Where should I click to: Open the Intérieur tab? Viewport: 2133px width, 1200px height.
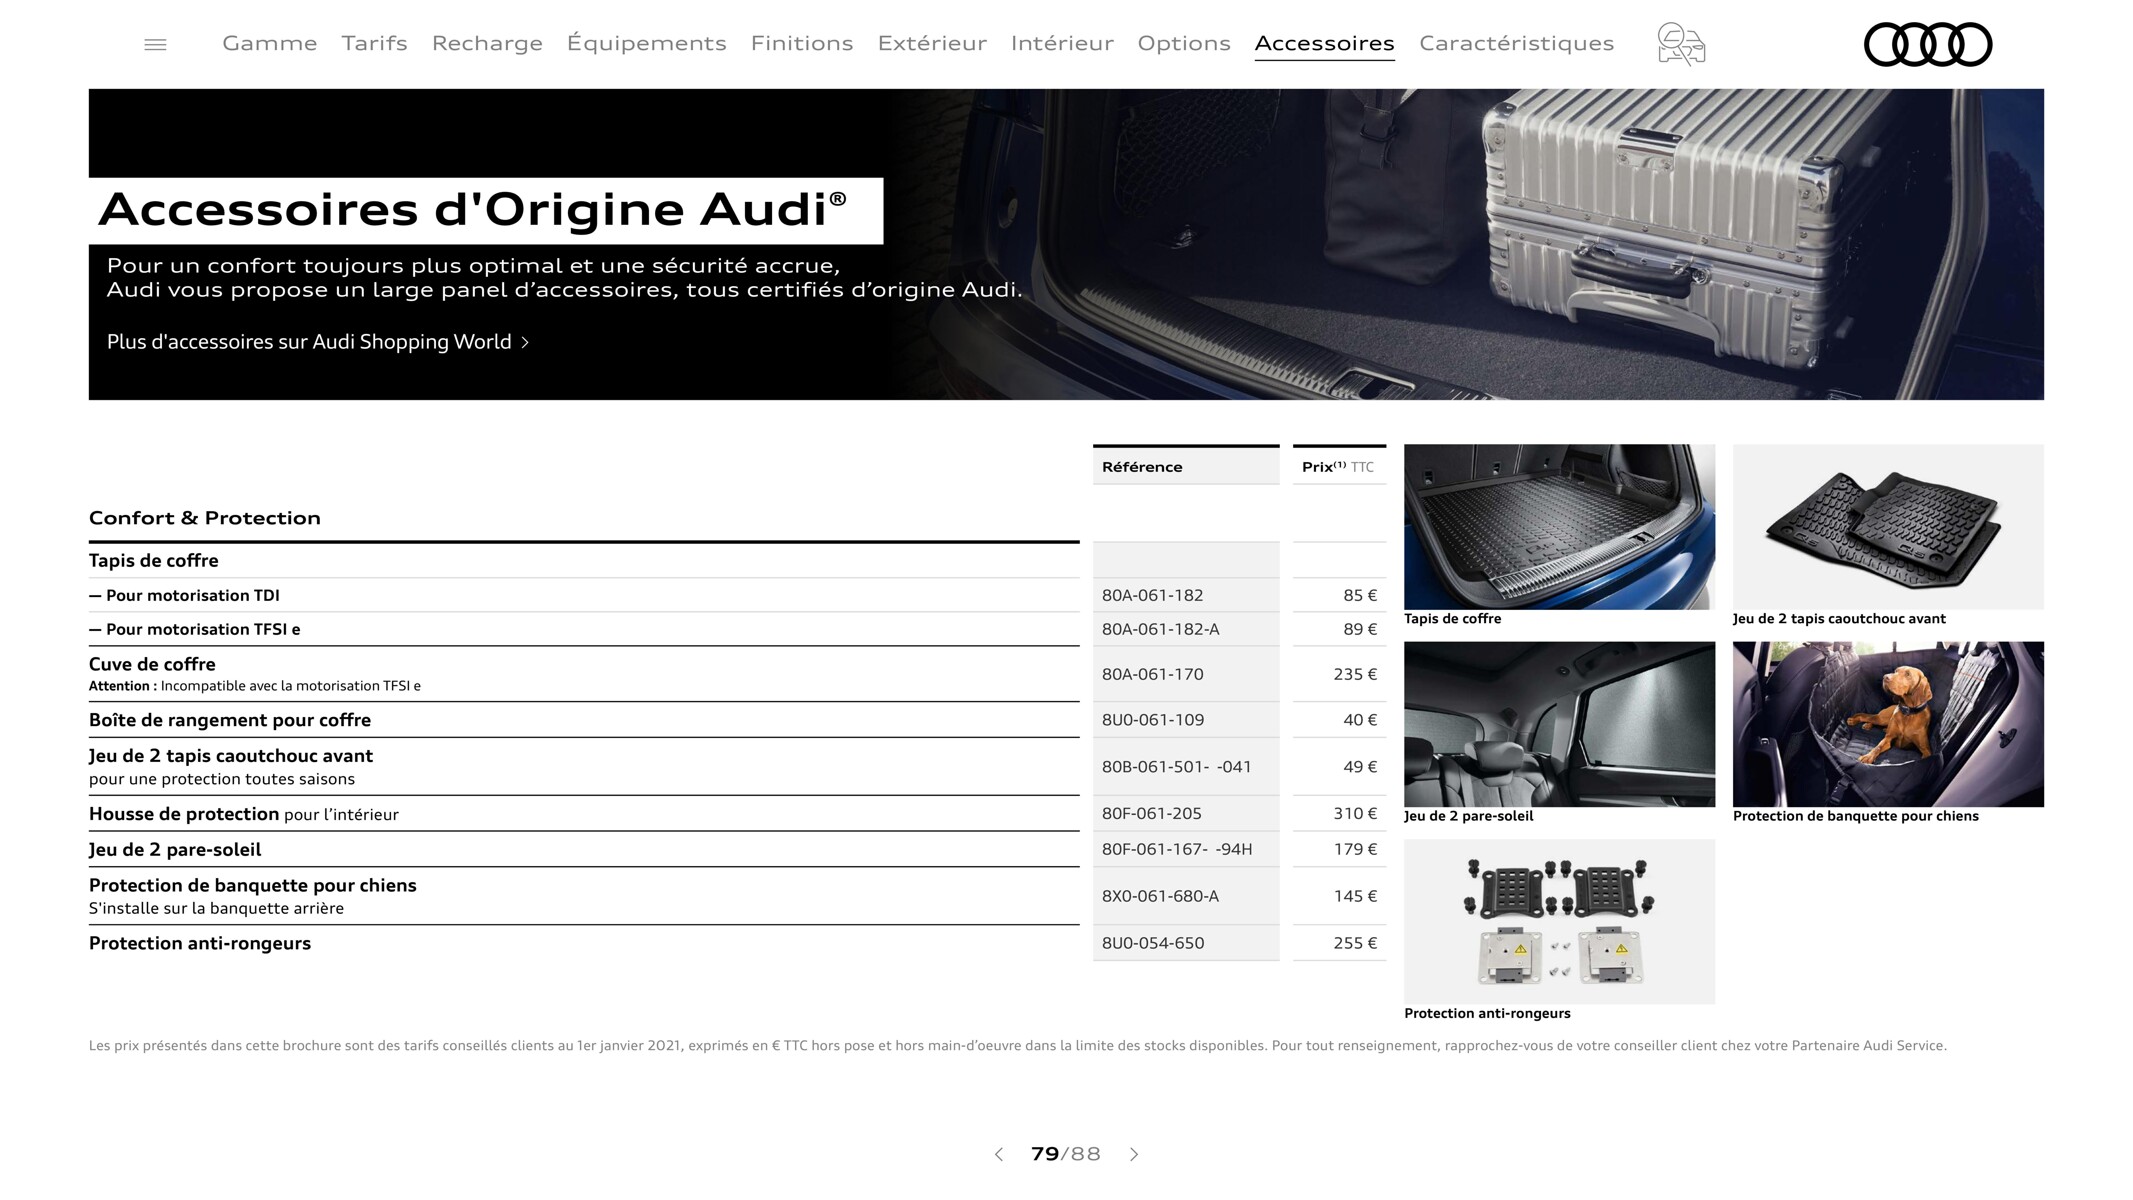point(1062,43)
